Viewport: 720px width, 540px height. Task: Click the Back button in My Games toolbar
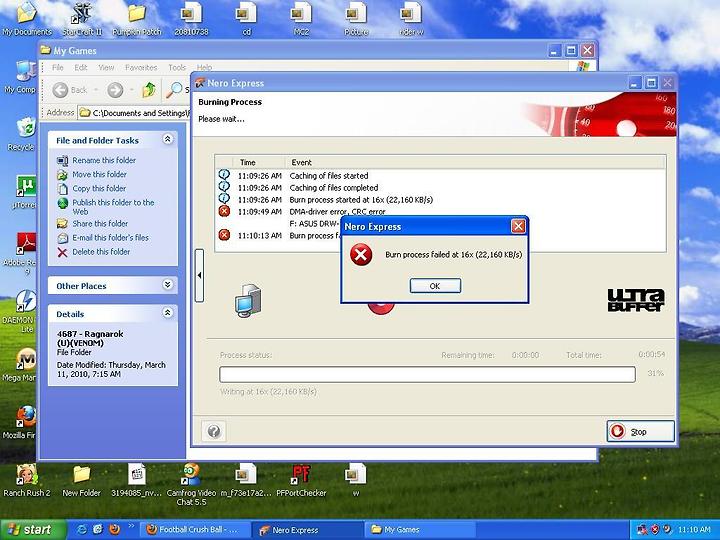pos(70,90)
